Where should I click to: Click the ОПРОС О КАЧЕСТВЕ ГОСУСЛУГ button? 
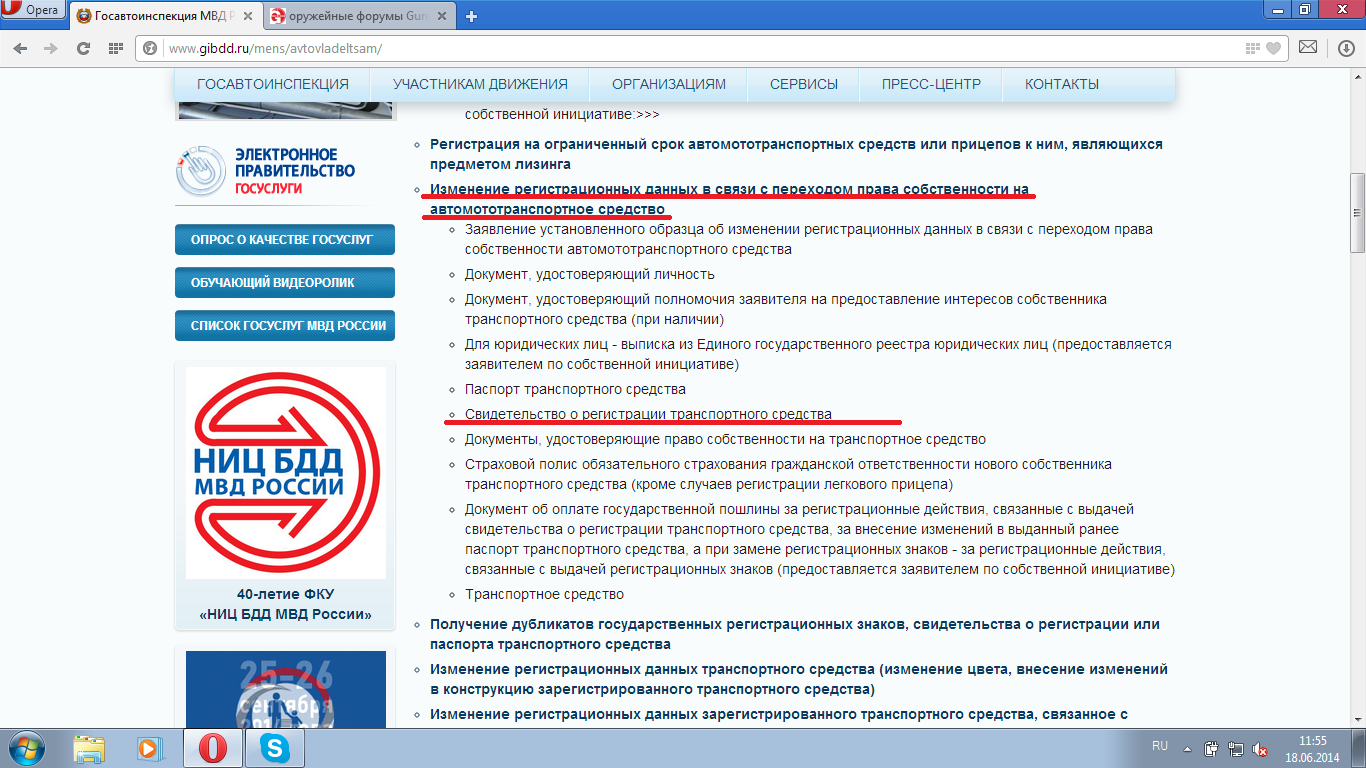(x=284, y=240)
